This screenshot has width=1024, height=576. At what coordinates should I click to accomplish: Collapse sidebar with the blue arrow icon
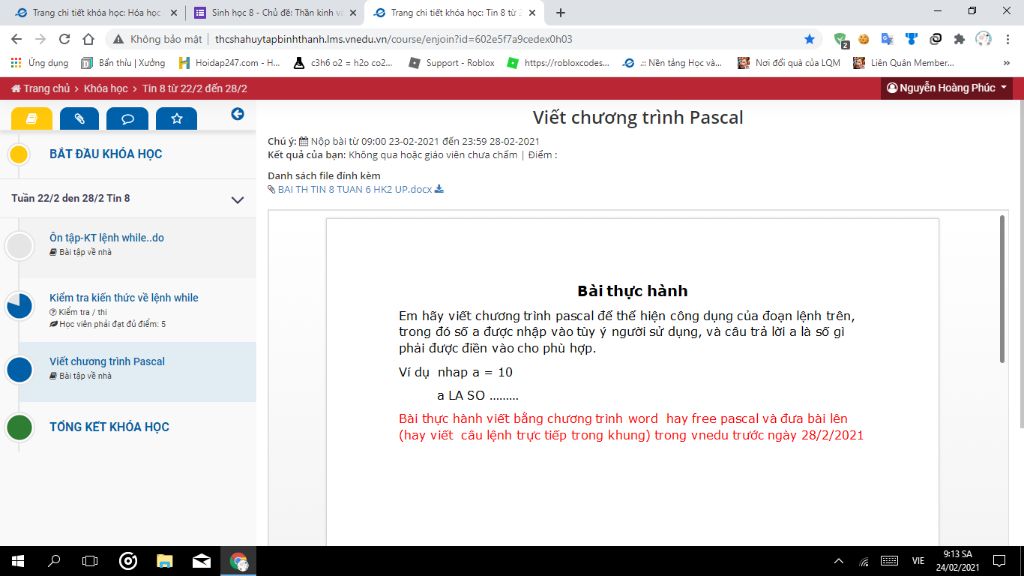click(x=238, y=114)
